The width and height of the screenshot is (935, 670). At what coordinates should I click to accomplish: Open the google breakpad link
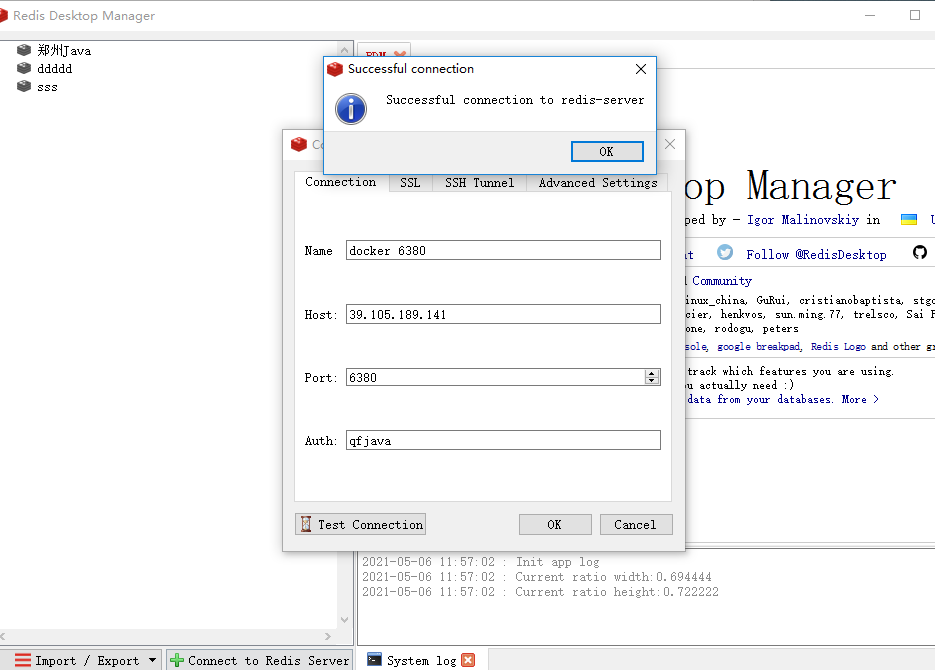(x=758, y=346)
